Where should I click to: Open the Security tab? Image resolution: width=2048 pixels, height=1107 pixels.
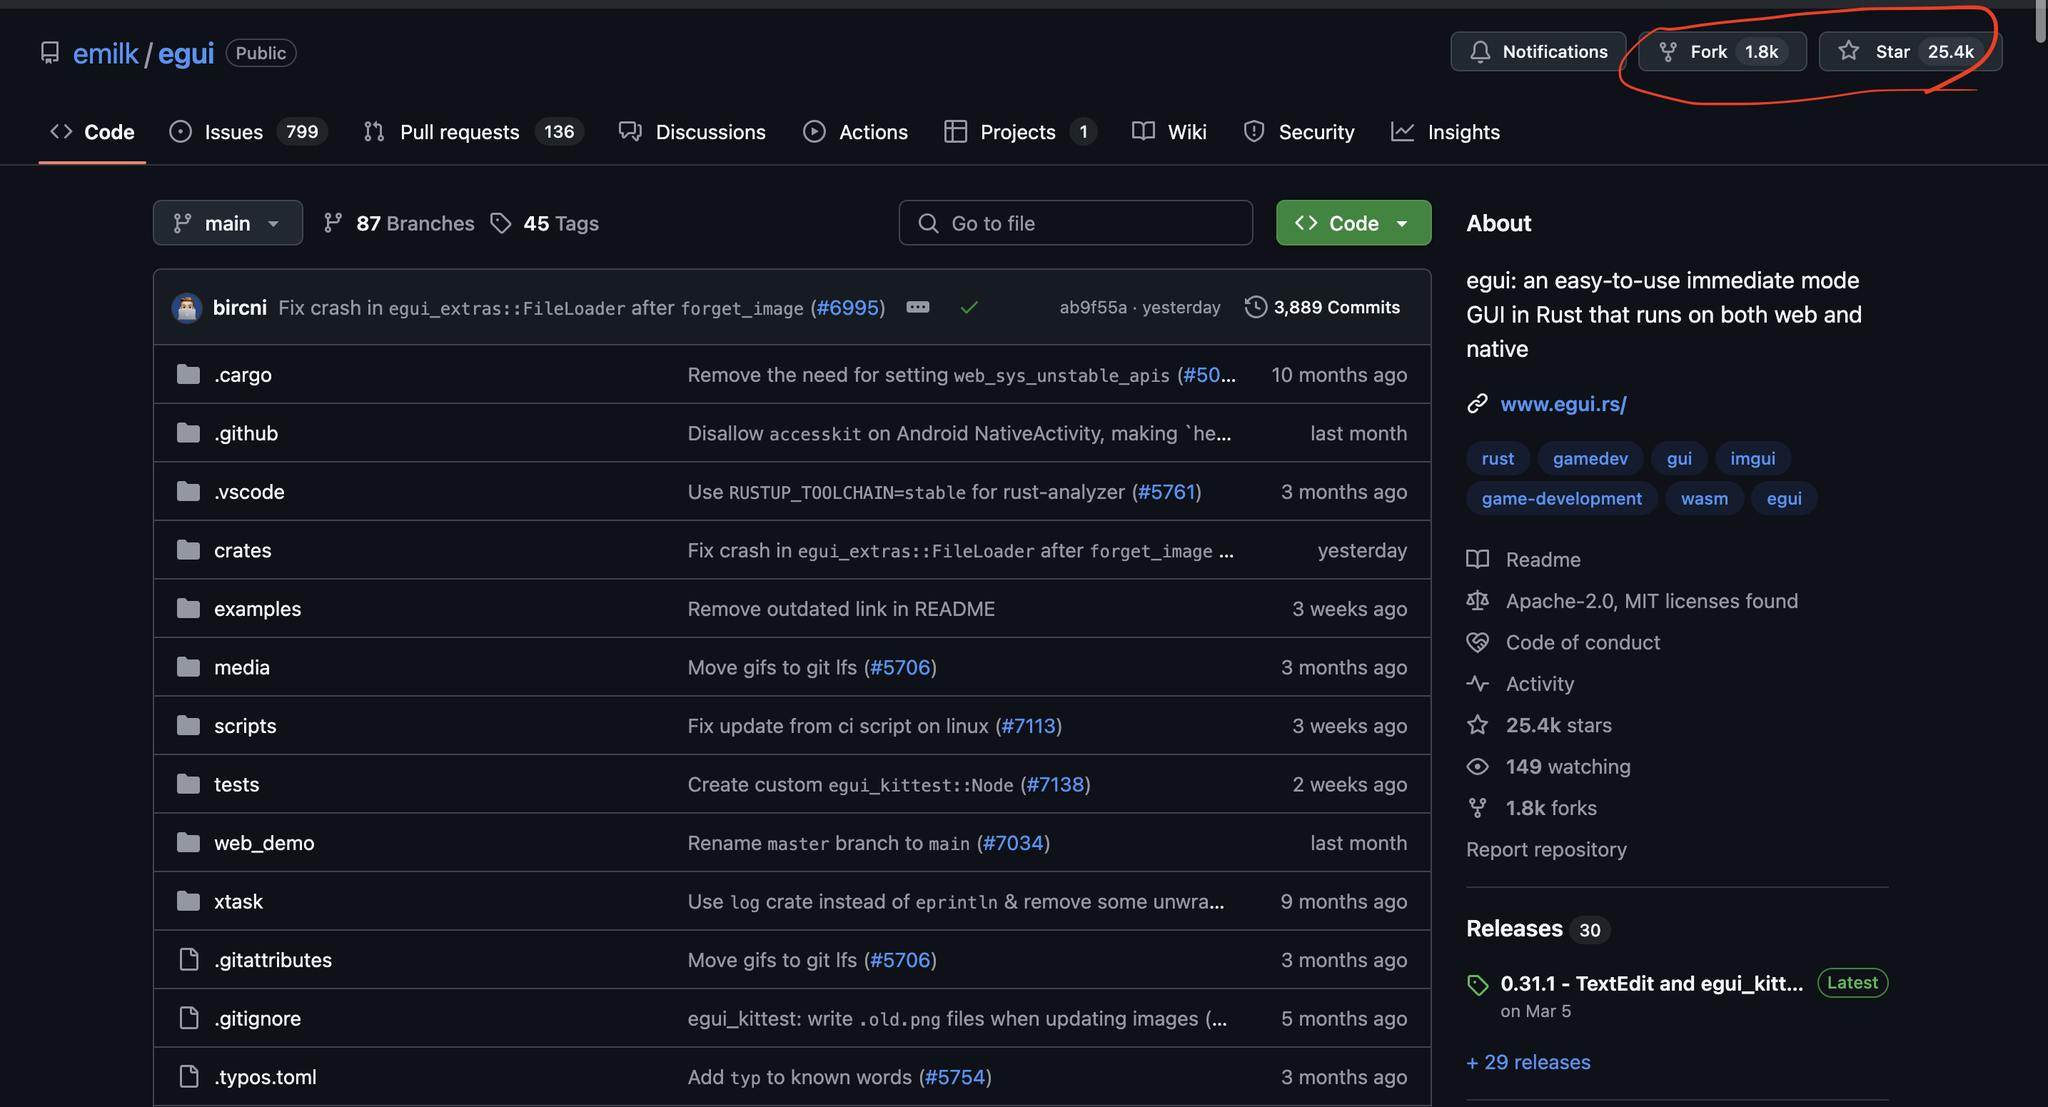click(1298, 132)
